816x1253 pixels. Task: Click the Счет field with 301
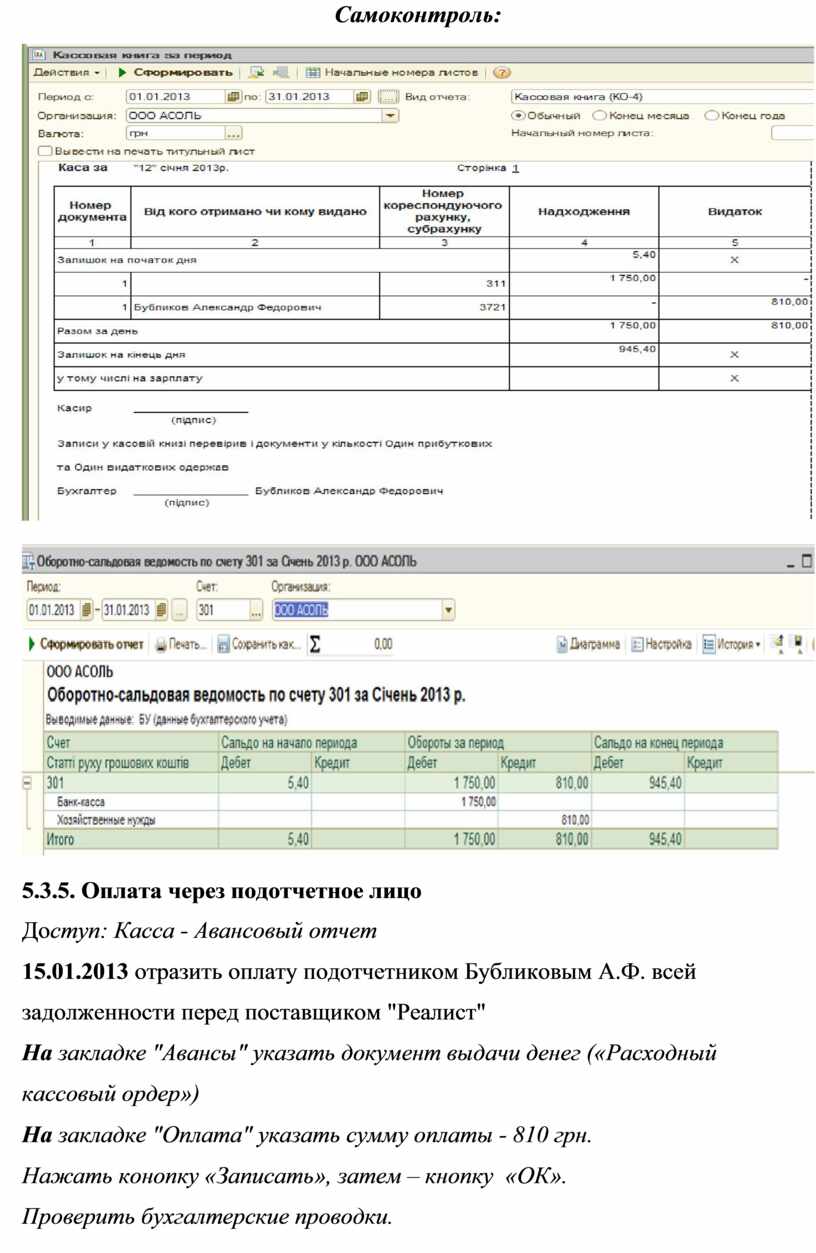point(222,609)
